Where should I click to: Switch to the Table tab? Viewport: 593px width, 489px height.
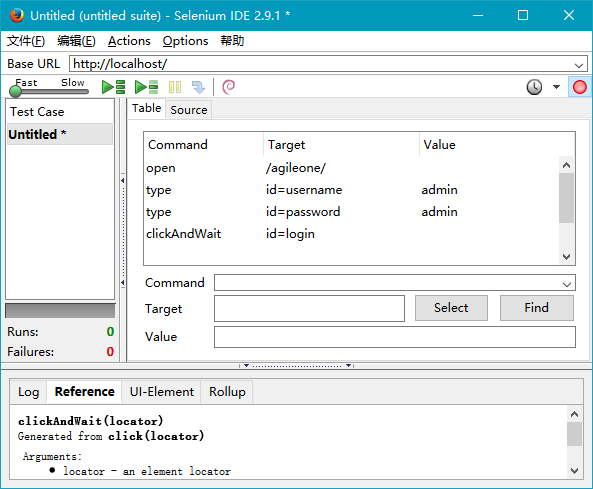(146, 109)
